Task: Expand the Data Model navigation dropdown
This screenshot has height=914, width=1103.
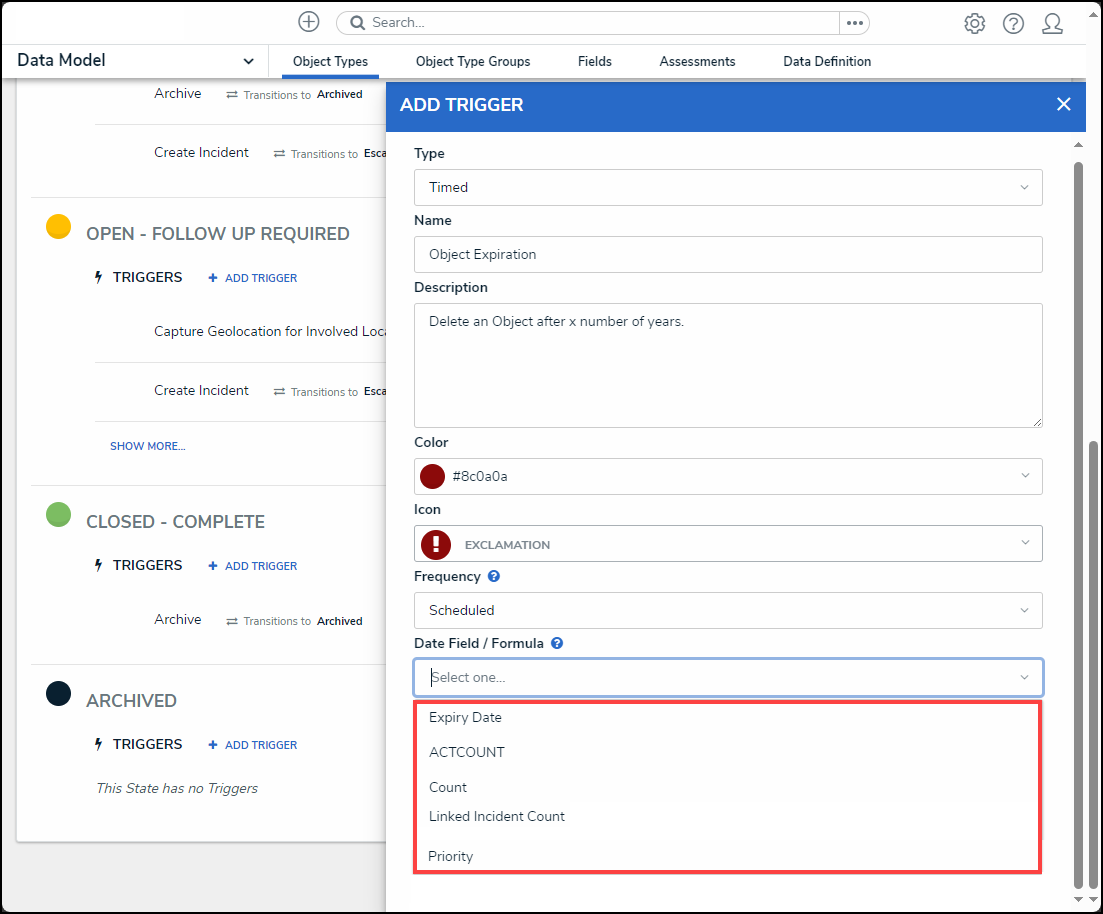Action: pos(248,61)
